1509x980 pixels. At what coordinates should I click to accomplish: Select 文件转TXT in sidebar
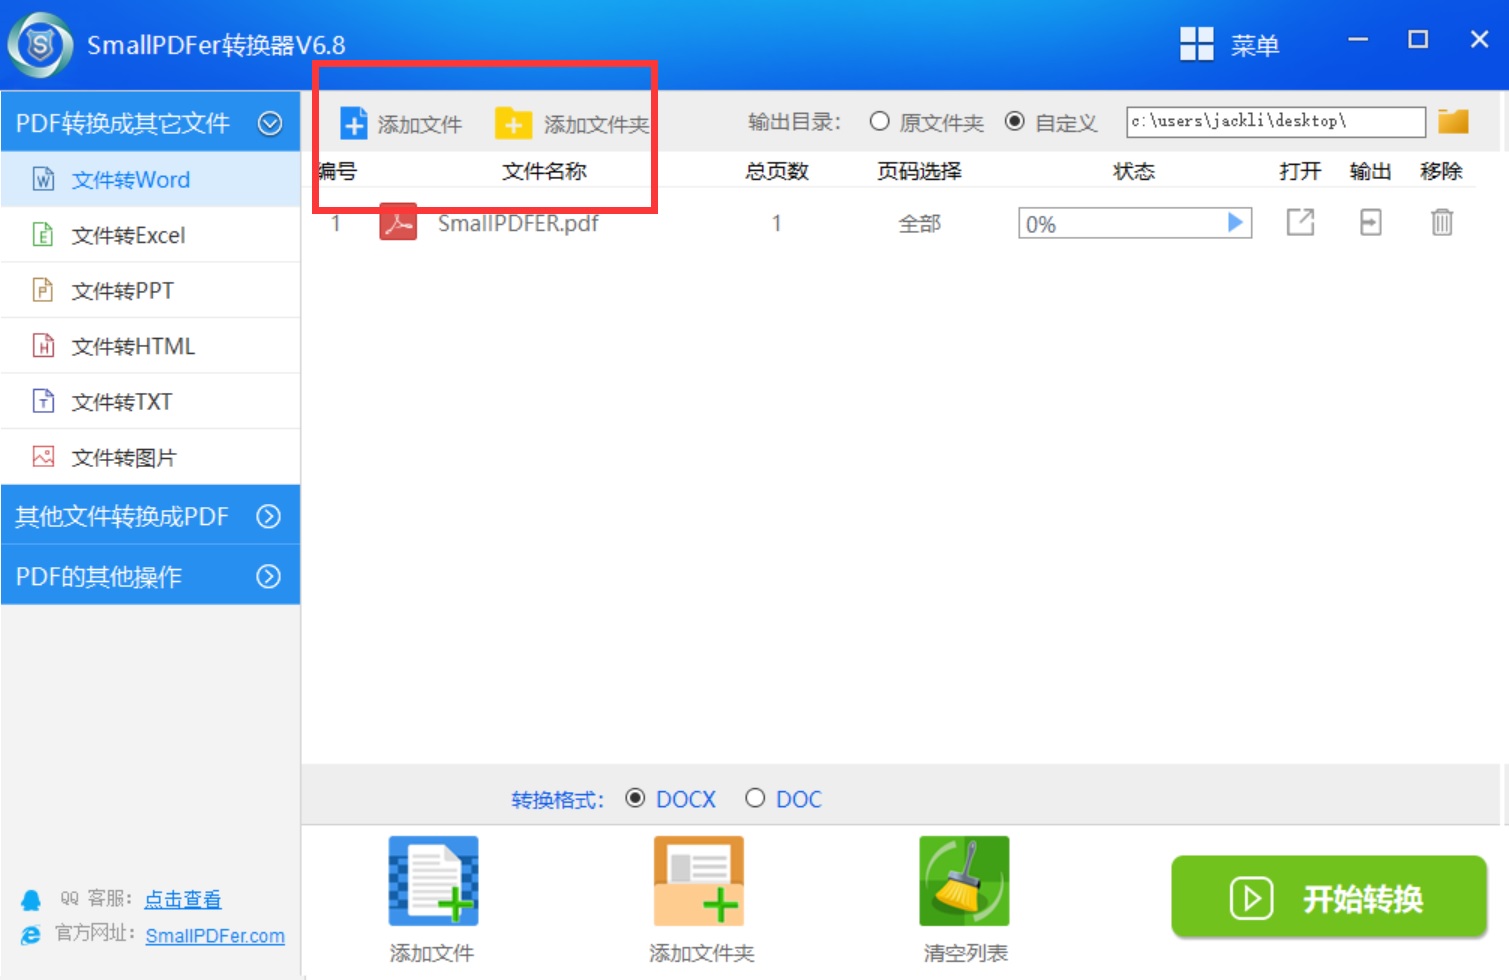pos(150,402)
